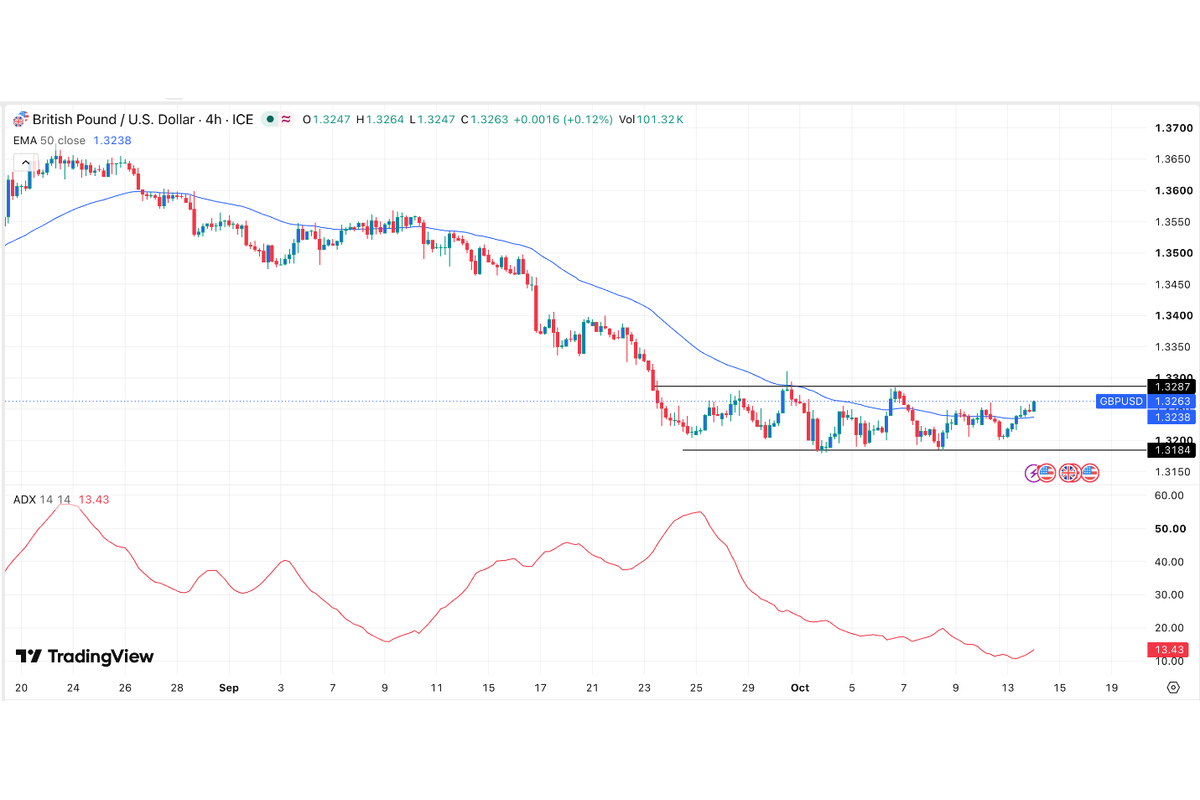Click the blue 1.3238 EMA price label
This screenshot has height=800, width=1200.
point(1171,416)
